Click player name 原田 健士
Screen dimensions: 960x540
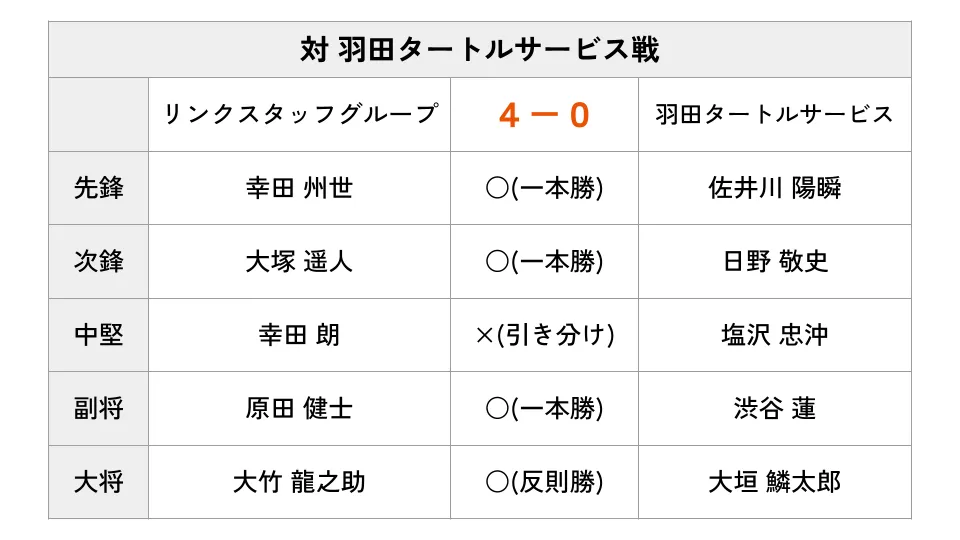299,408
